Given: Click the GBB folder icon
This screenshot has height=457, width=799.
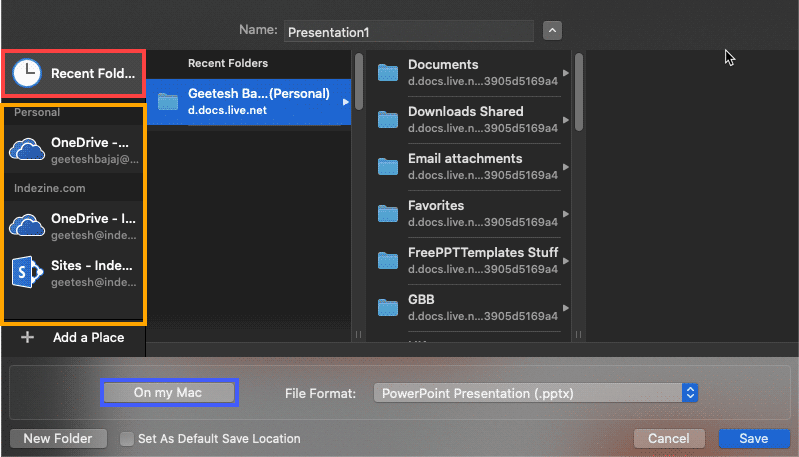Looking at the screenshot, I should click(x=387, y=307).
